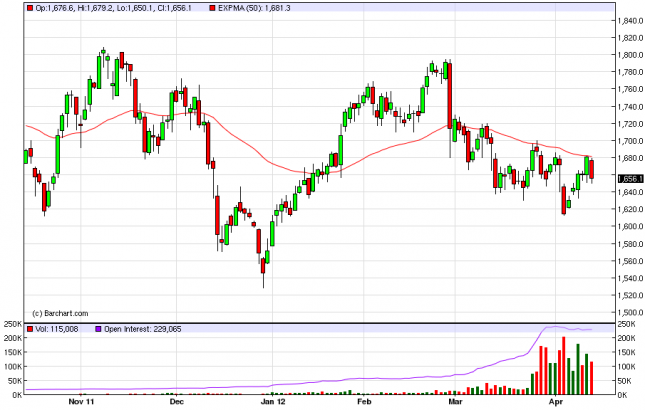Click the 1,600.0 price axis label
645x410 pixels.
click(630, 226)
